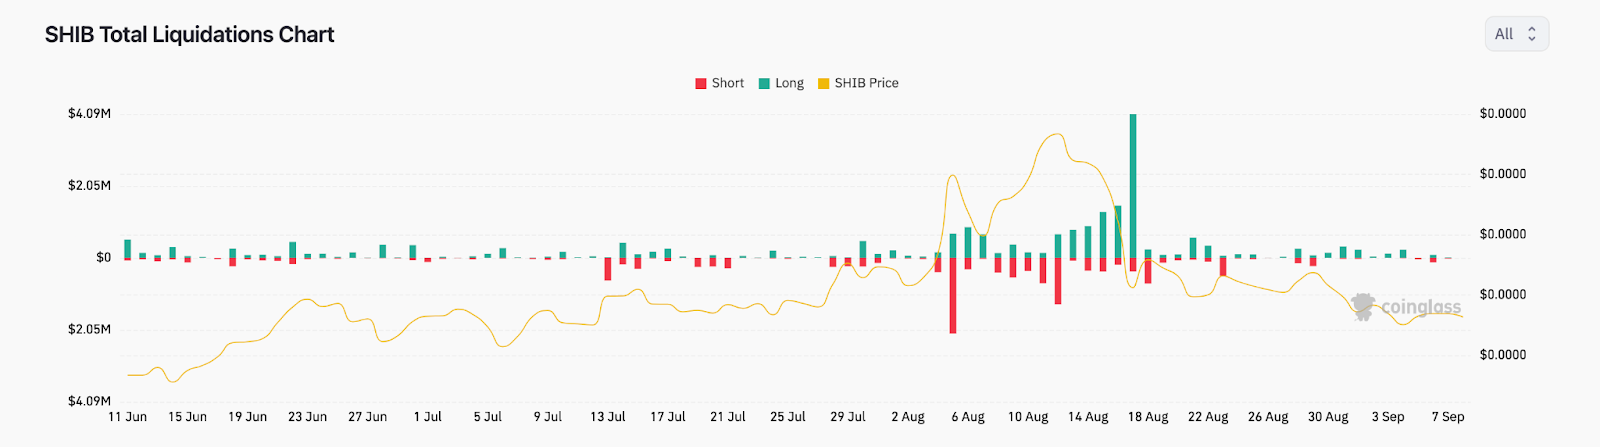
Task: Click the coinglass watermark text
Action: tap(1420, 307)
